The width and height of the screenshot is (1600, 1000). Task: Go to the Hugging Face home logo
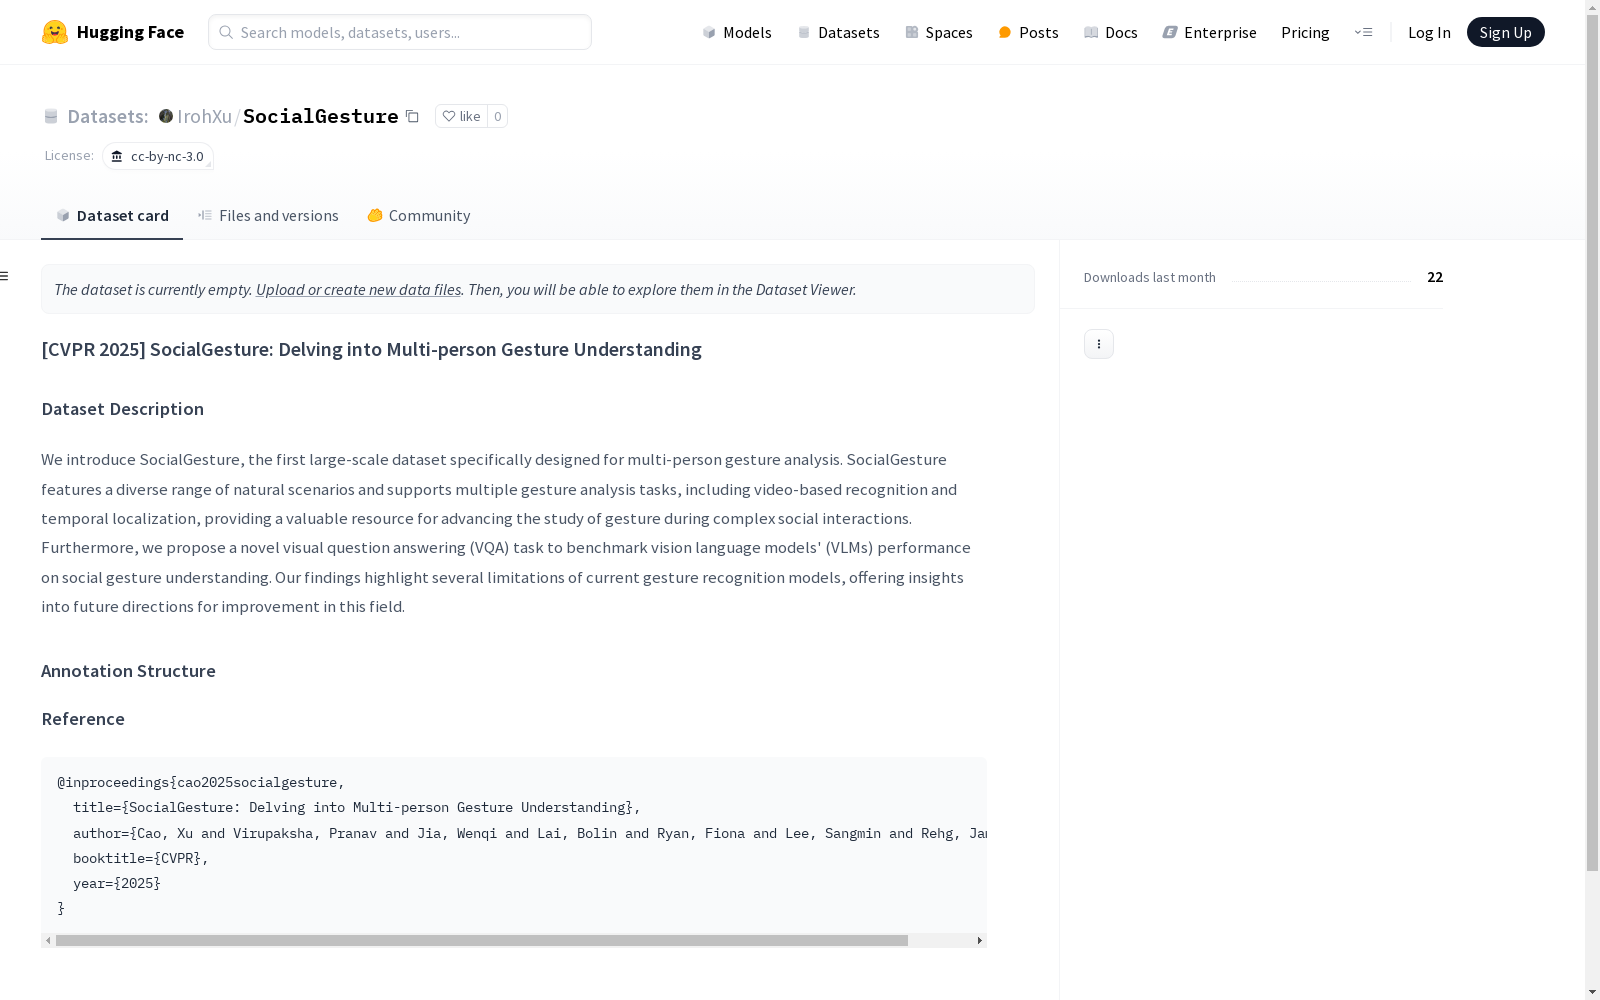(113, 32)
